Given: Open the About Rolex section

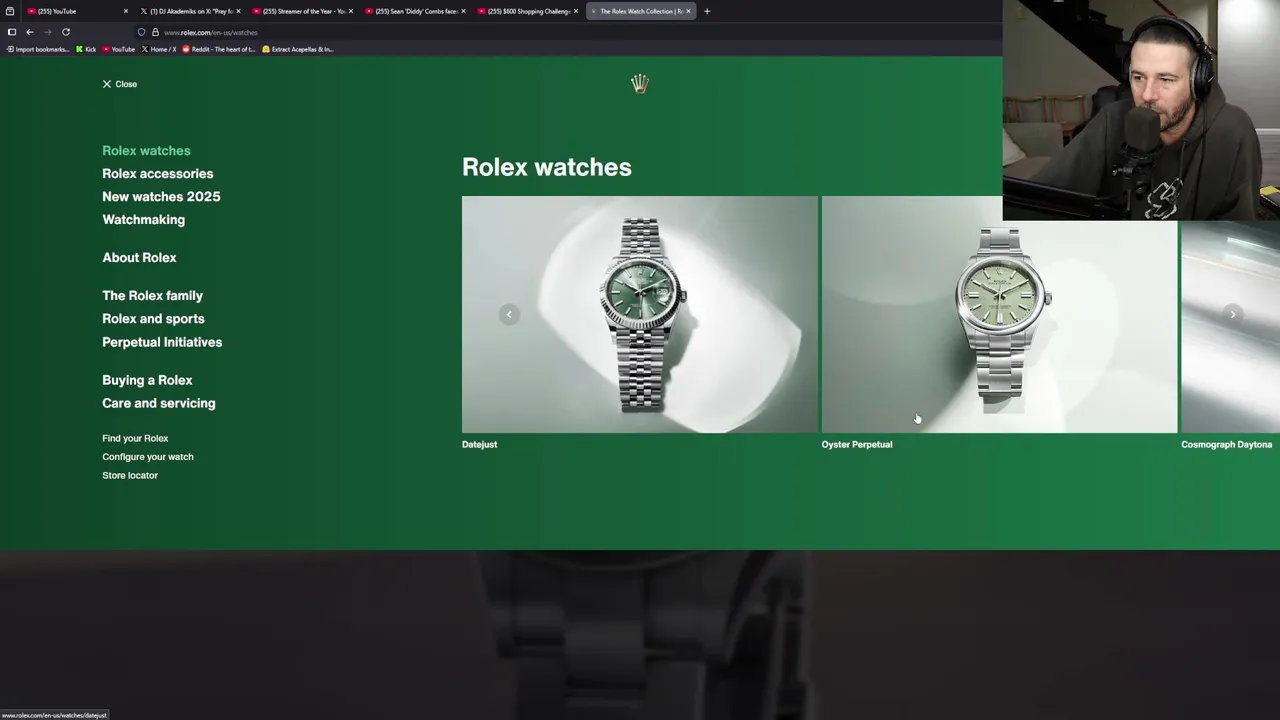Looking at the screenshot, I should [139, 258].
